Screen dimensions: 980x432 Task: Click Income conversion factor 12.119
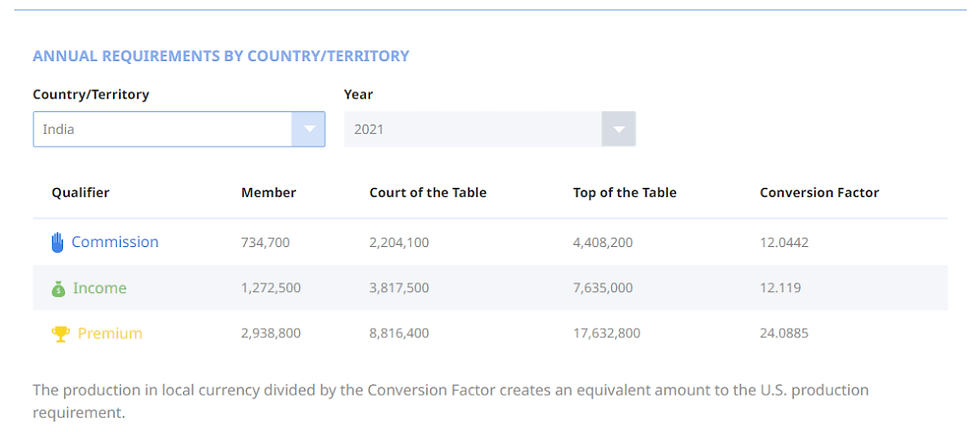pyautogui.click(x=780, y=288)
